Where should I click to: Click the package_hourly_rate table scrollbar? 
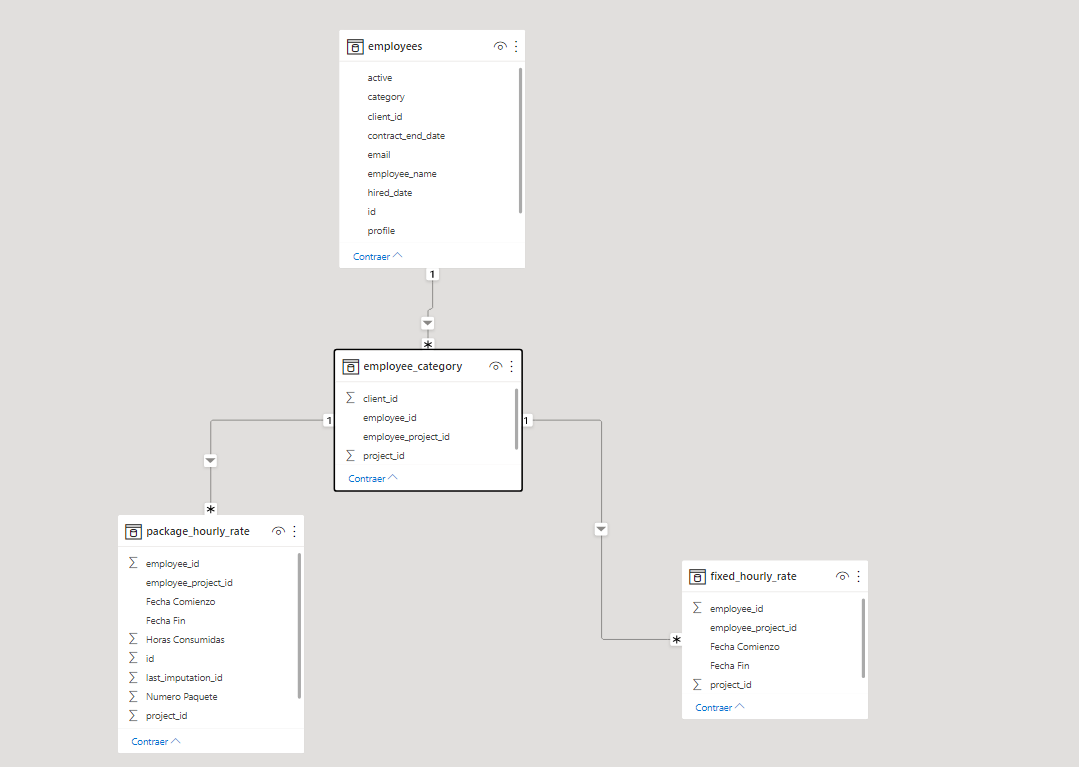tap(299, 625)
